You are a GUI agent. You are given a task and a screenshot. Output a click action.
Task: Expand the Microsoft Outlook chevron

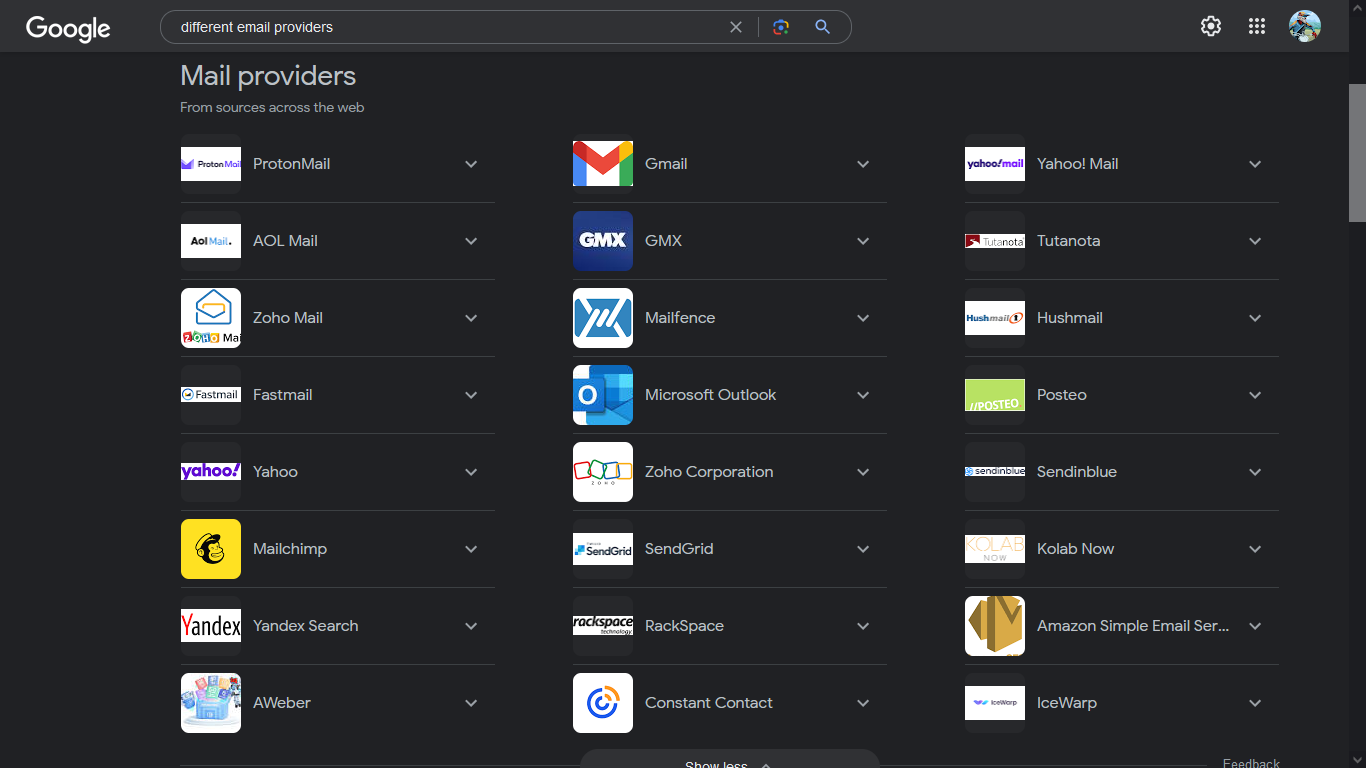863,395
